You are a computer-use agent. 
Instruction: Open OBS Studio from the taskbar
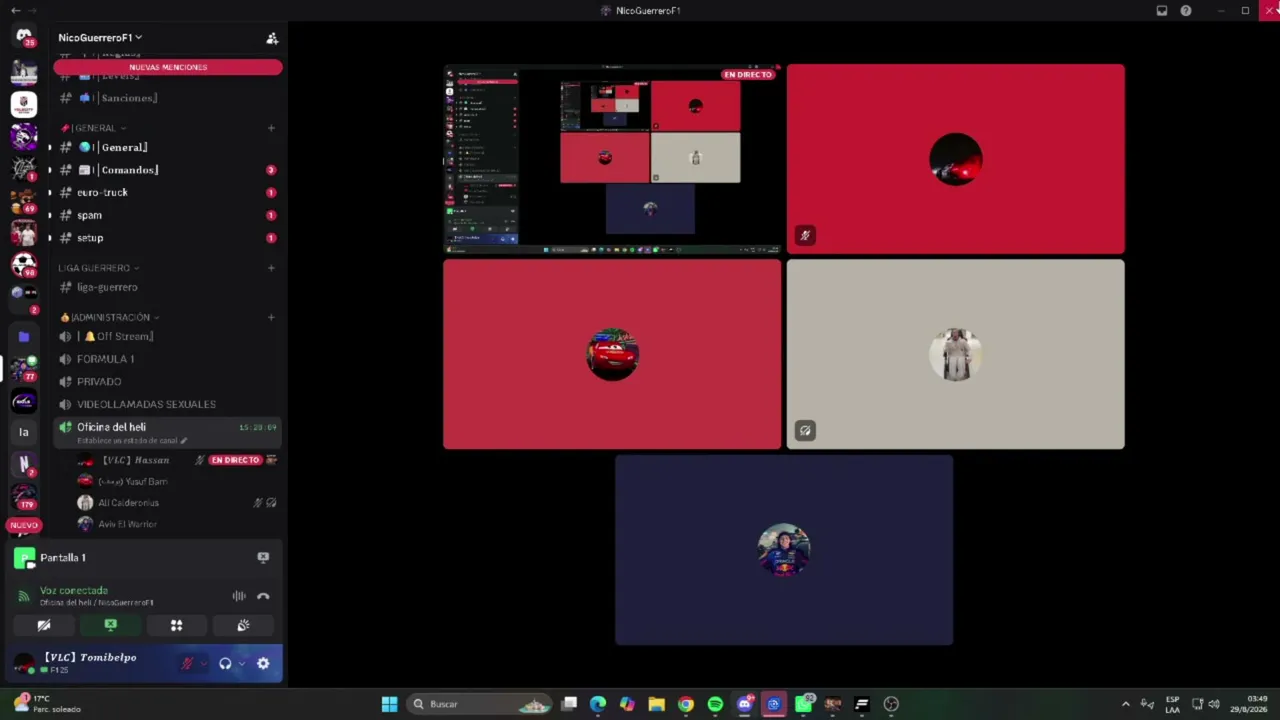pos(891,704)
